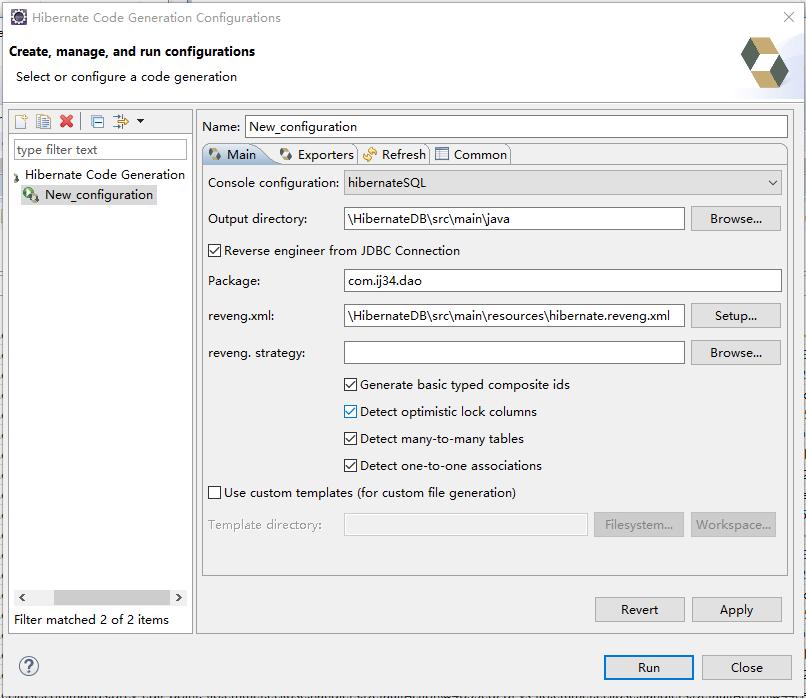Click the Collapse All toolbar icon
806x698 pixels.
tap(98, 122)
